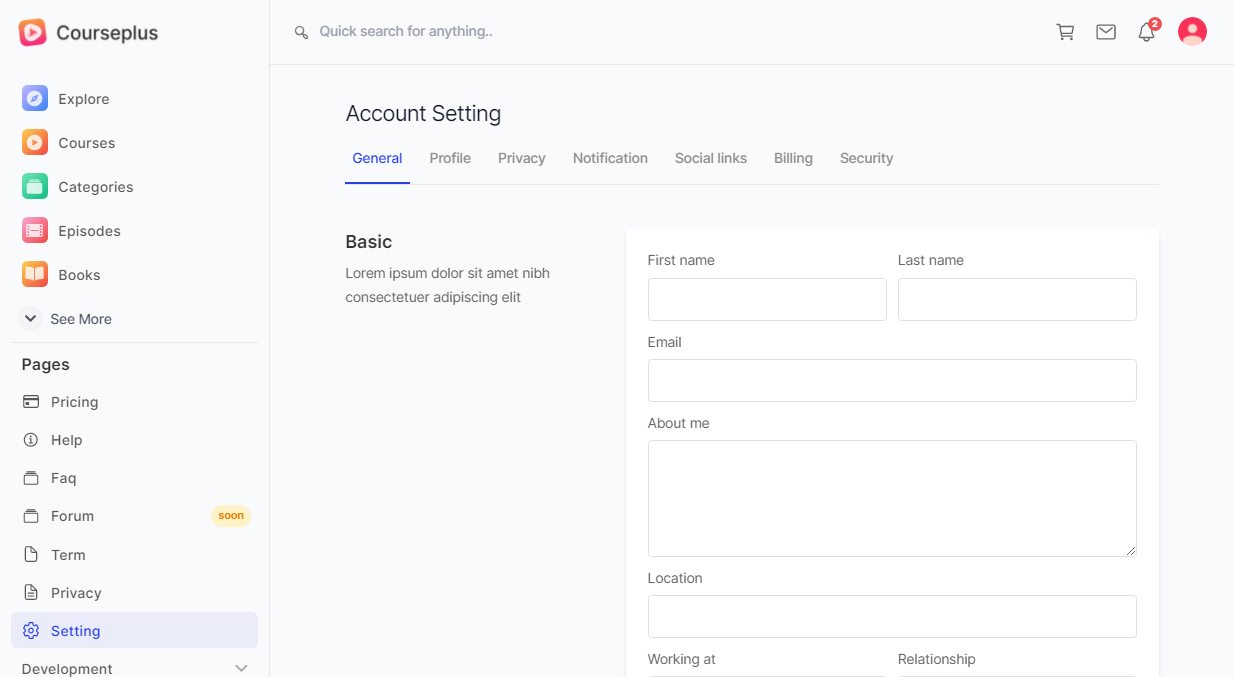Click the shopping cart icon
The height and width of the screenshot is (677, 1234).
click(x=1065, y=32)
